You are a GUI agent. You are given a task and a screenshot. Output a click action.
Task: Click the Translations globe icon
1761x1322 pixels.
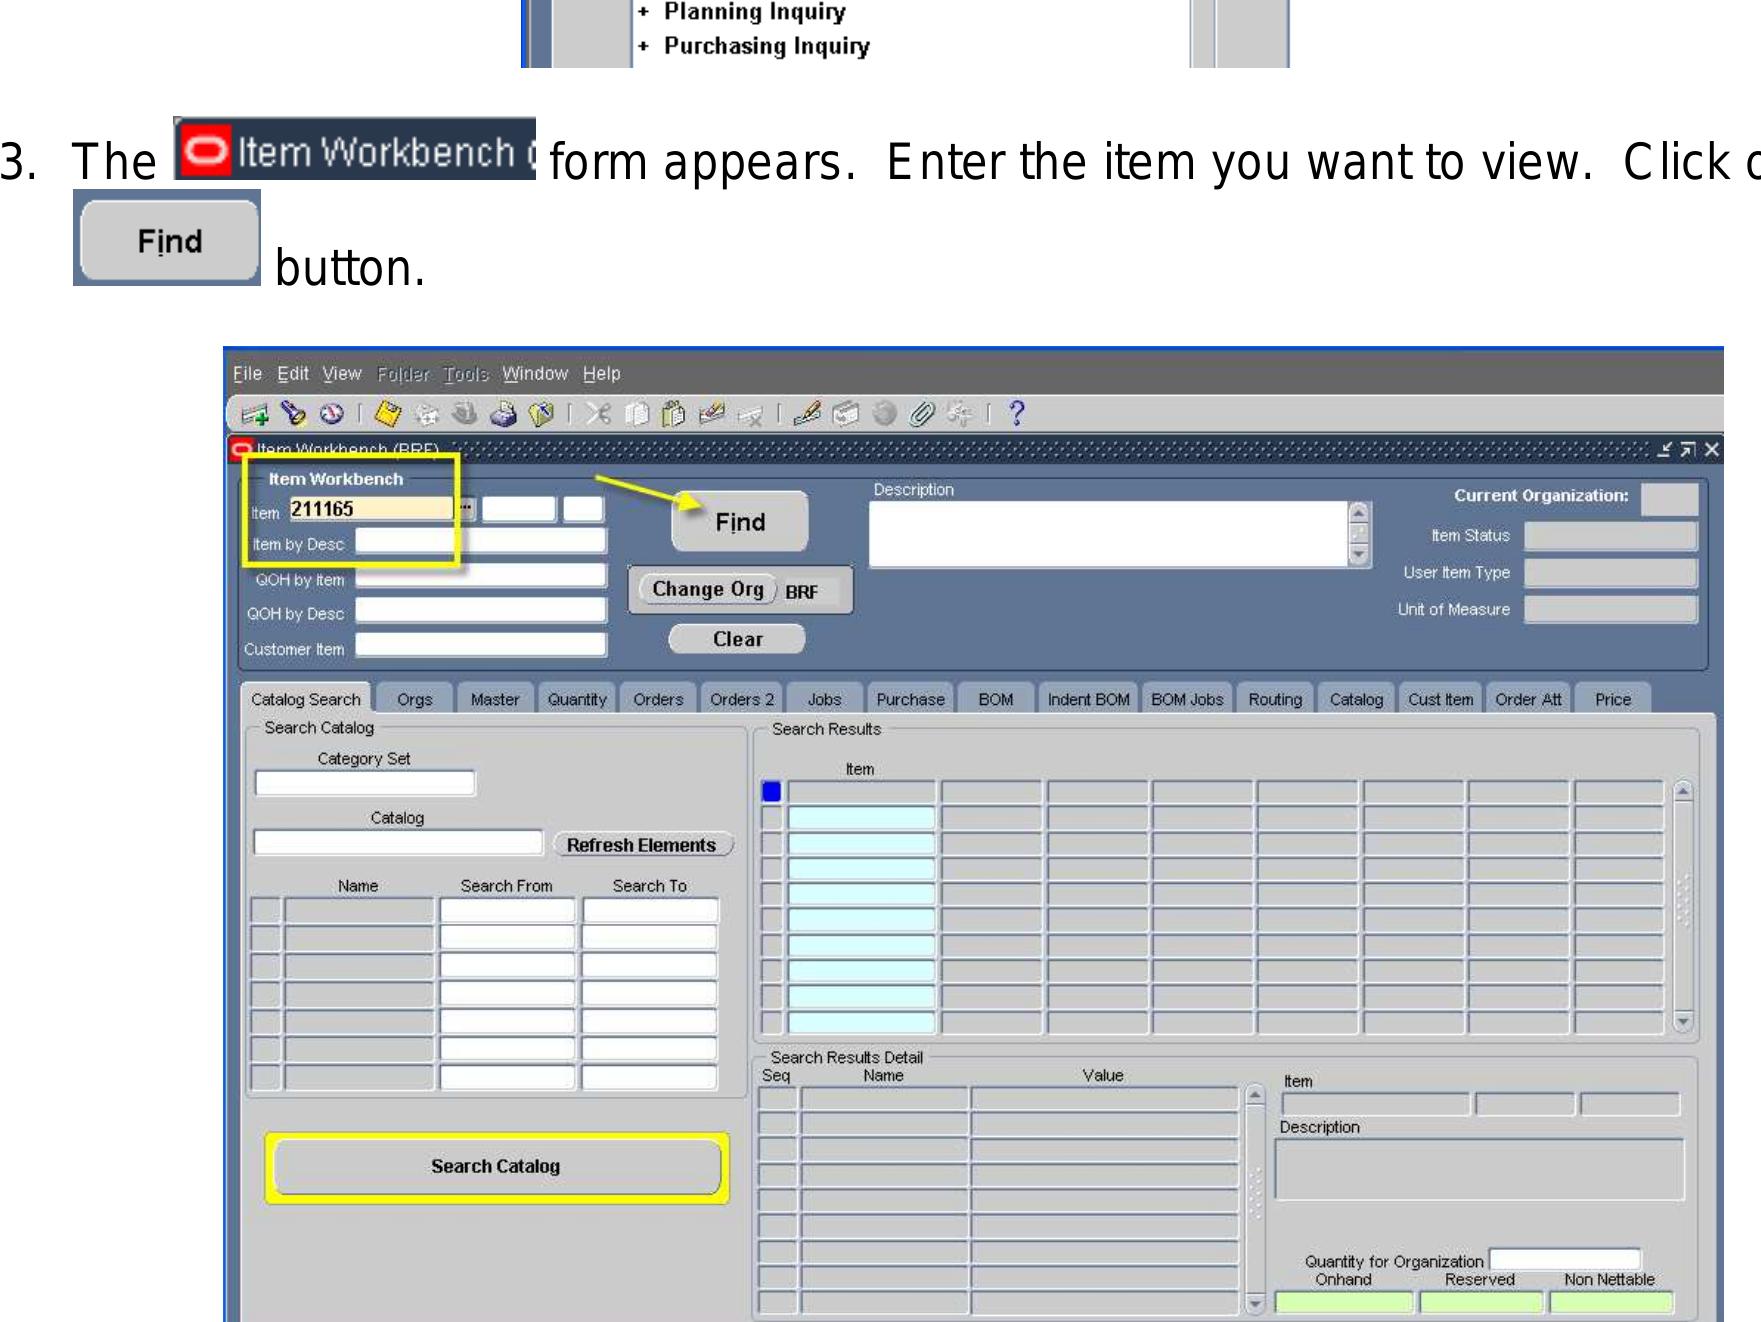884,413
